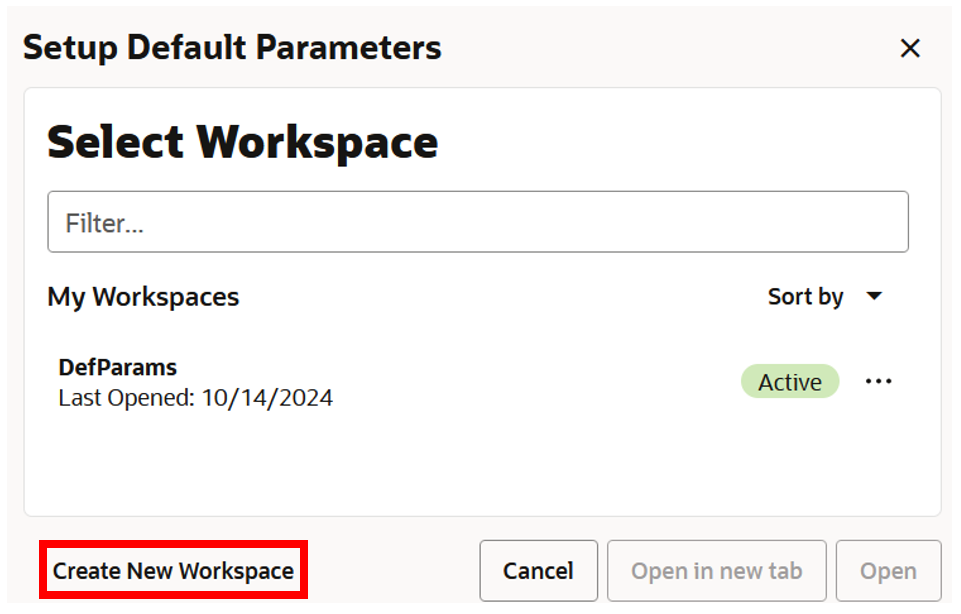Click Create New Workspace
Image resolution: width=961 pixels, height=614 pixels.
(x=172, y=570)
